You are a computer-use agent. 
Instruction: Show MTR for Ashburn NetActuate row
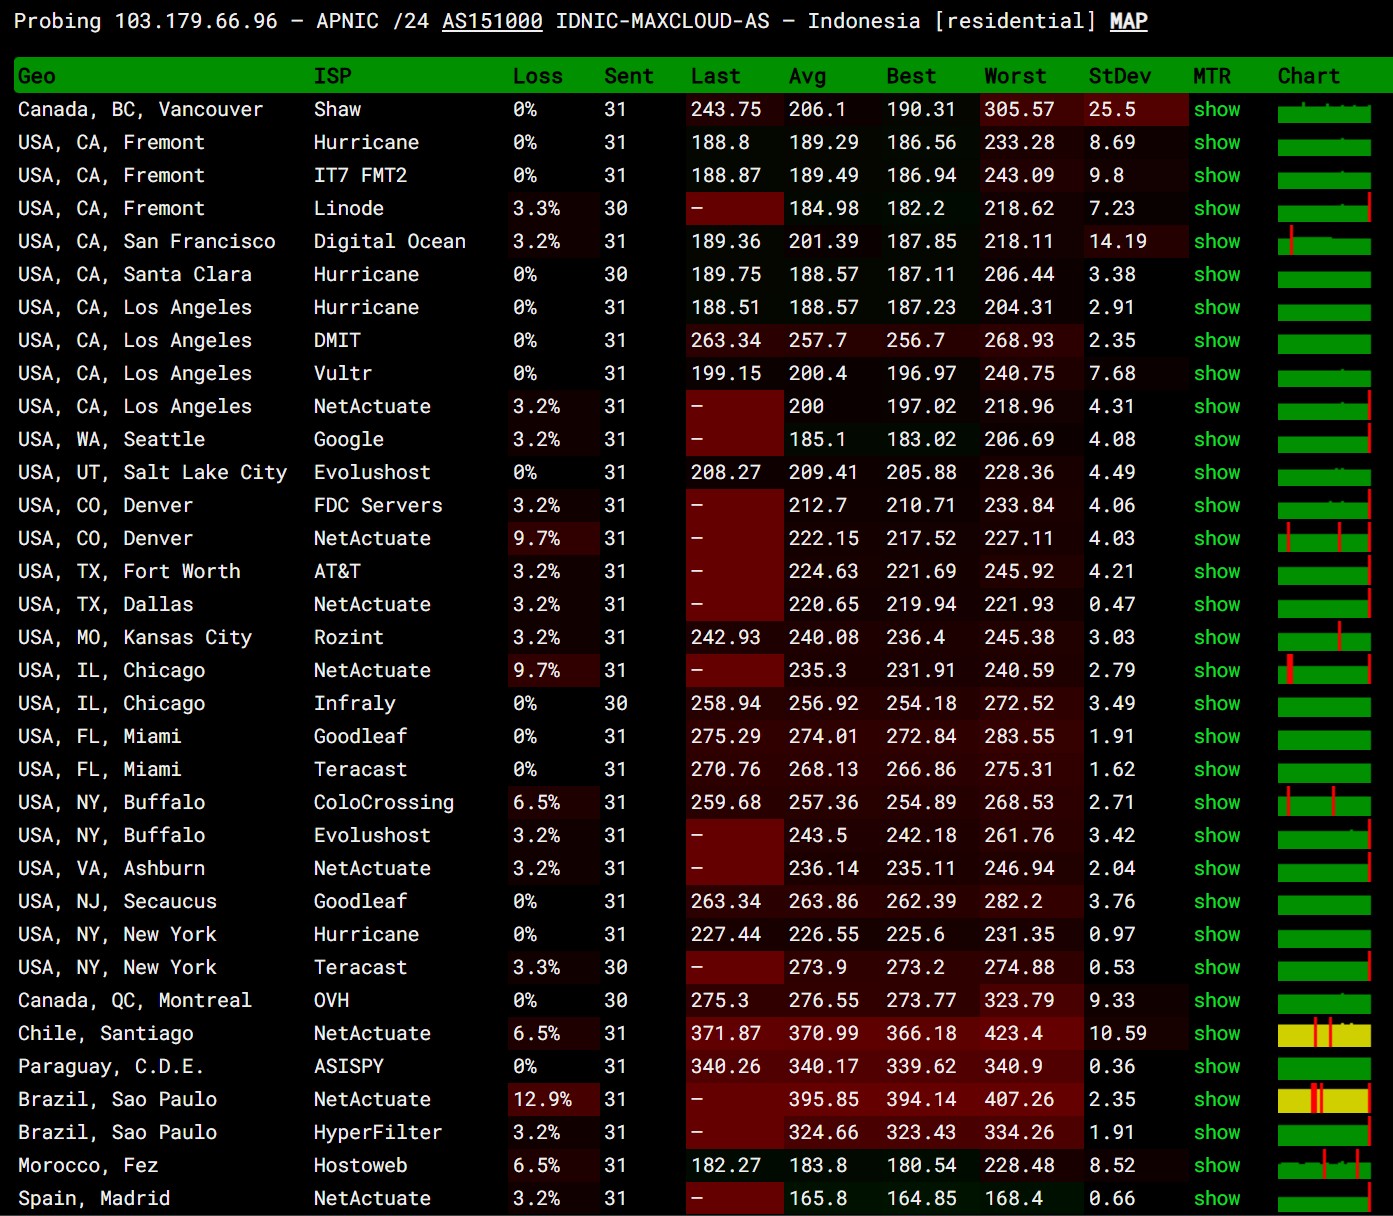1216,868
